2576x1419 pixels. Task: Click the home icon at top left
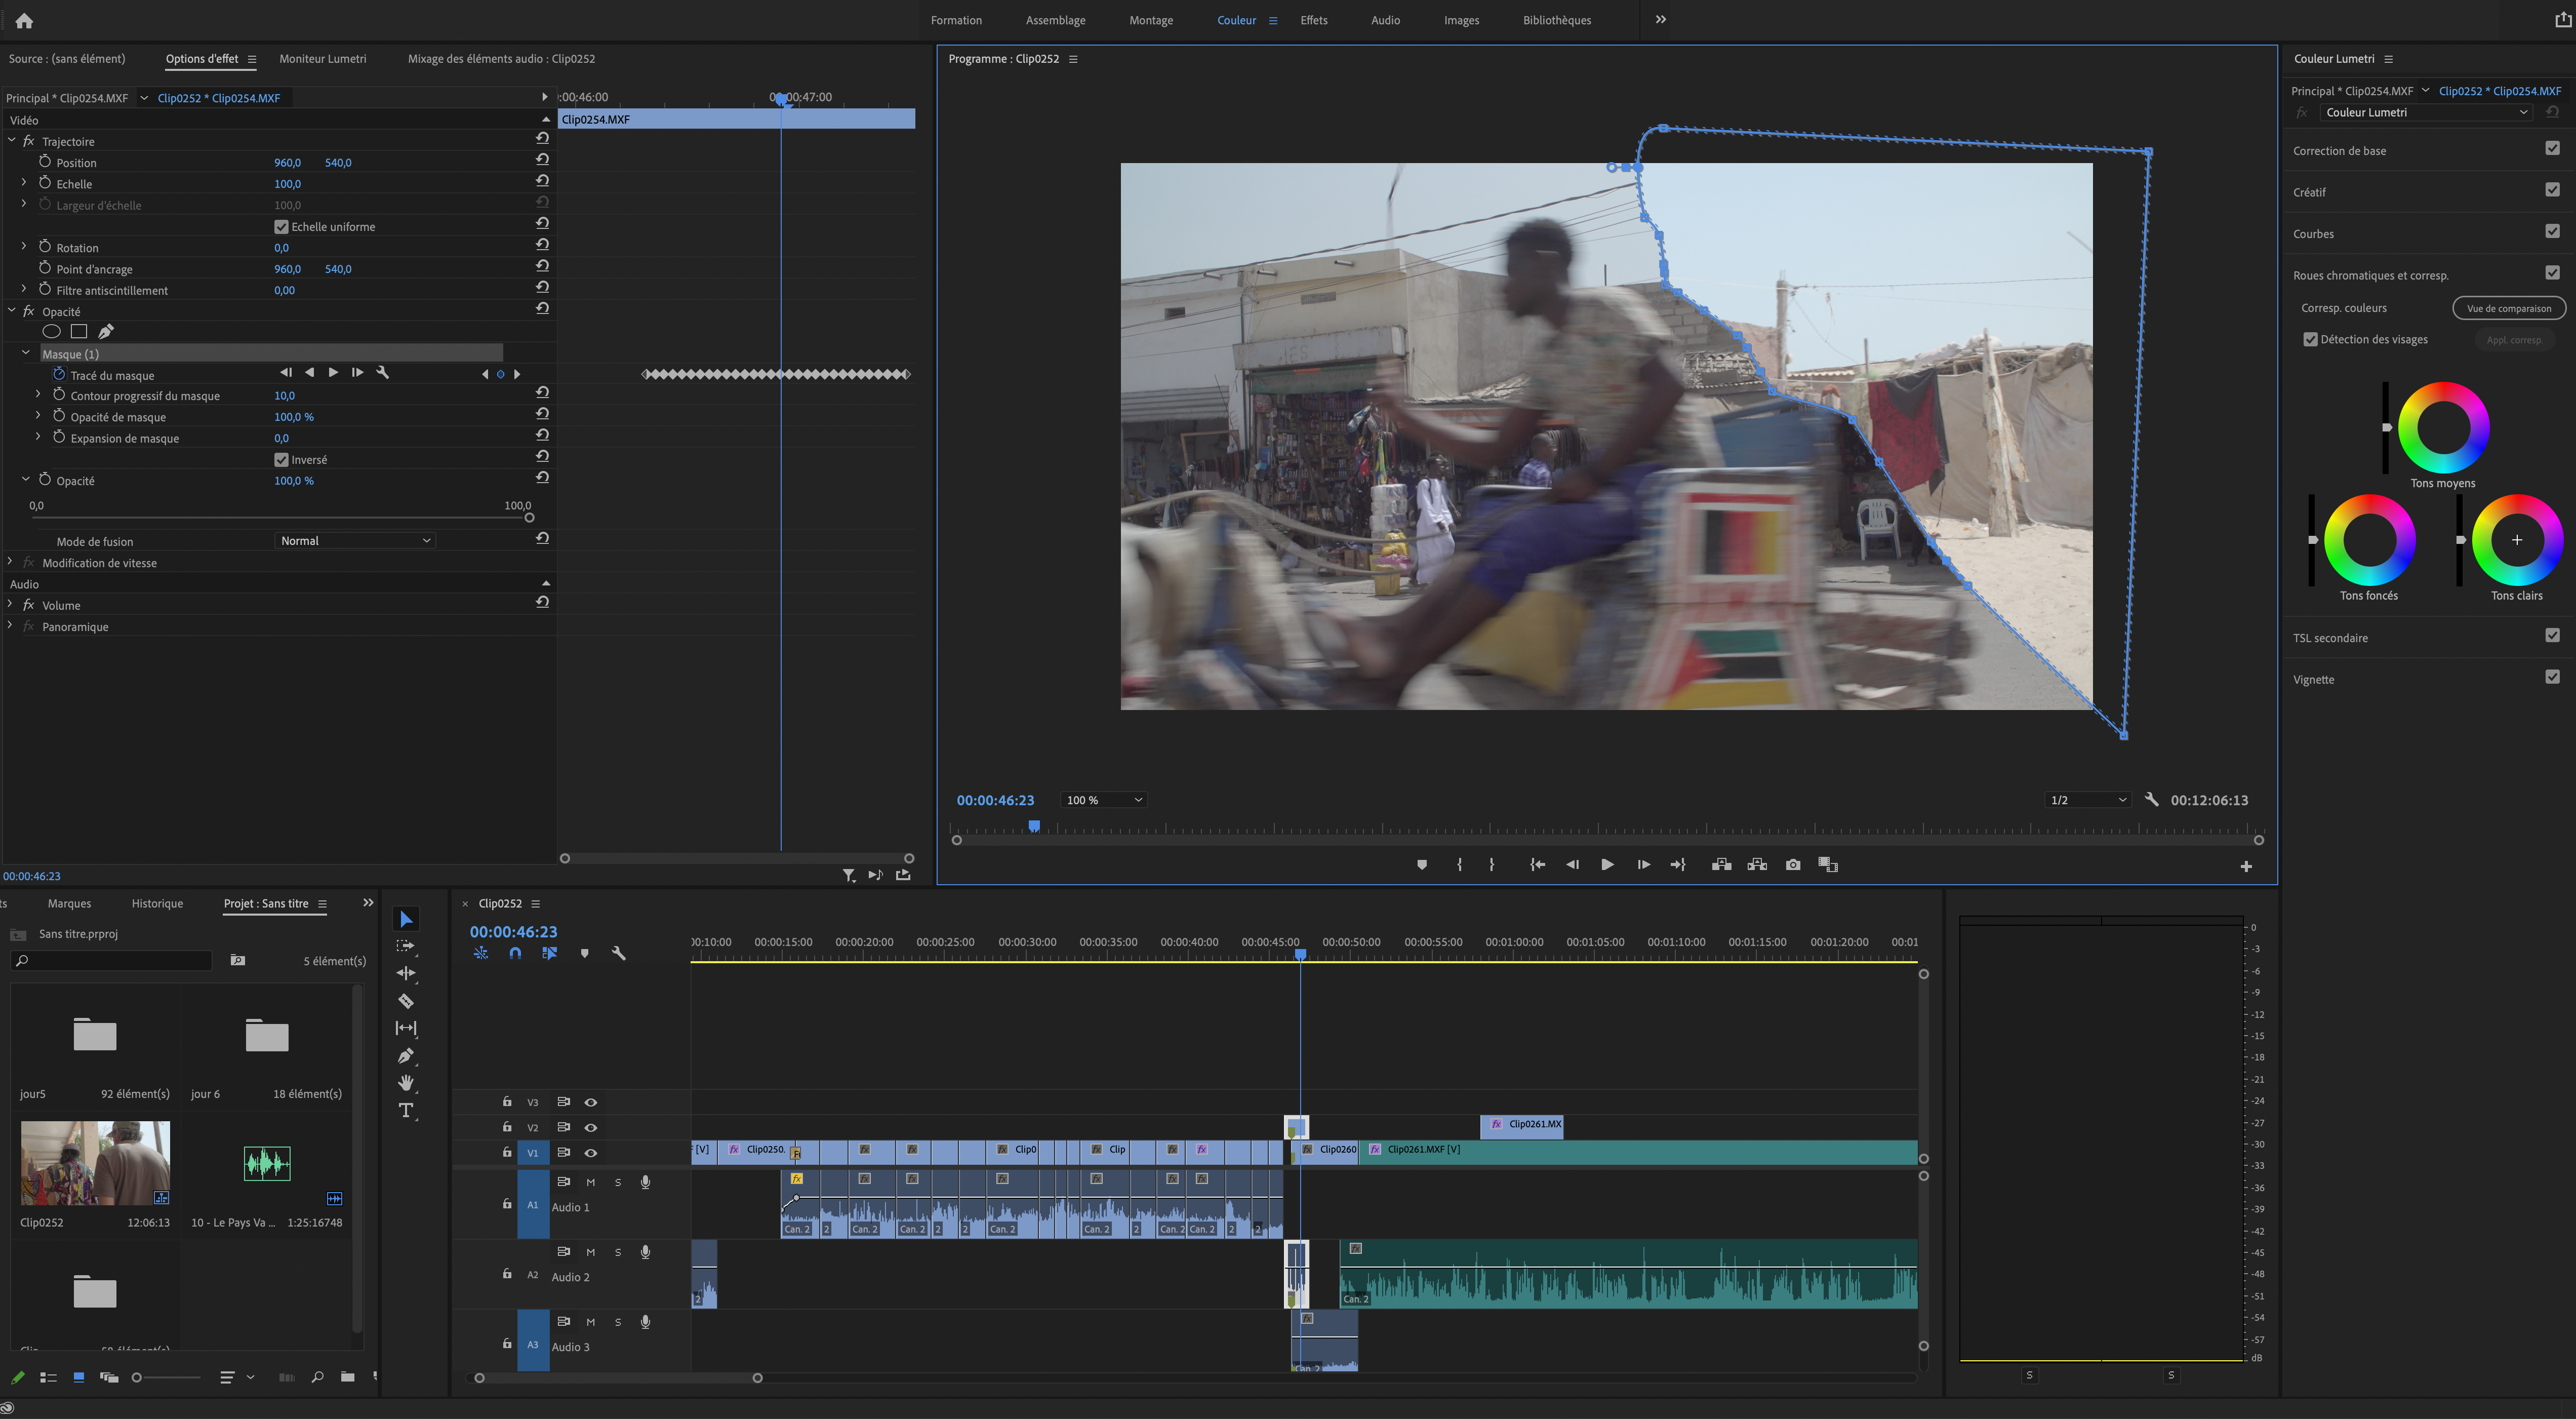tap(24, 20)
